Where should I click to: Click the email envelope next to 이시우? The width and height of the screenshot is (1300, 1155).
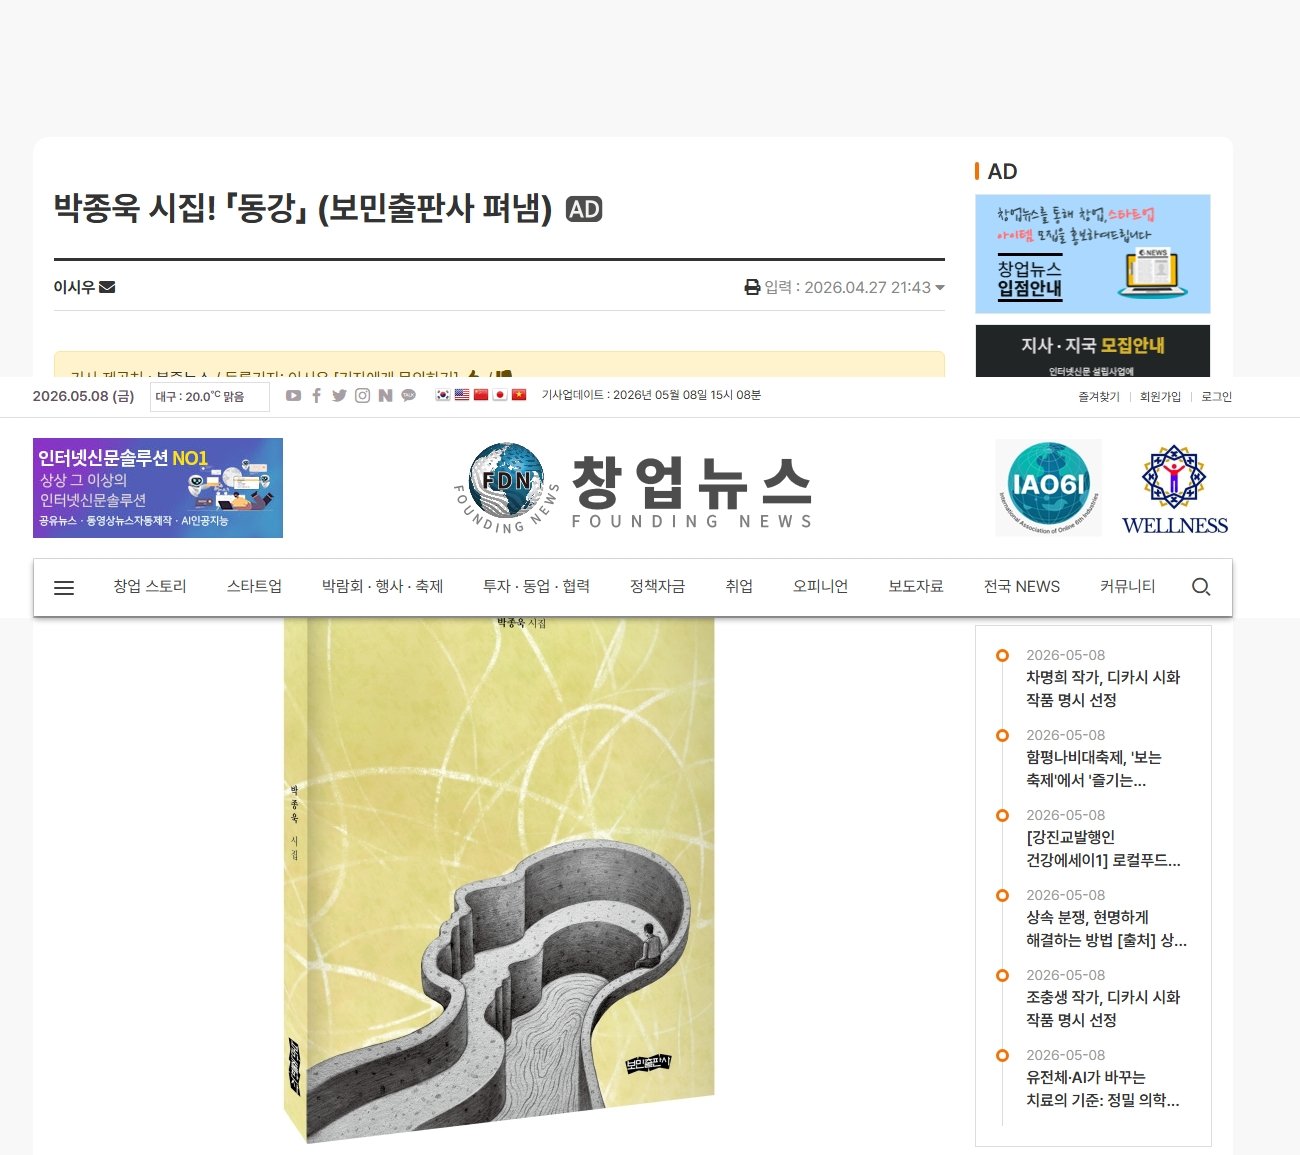tap(107, 287)
